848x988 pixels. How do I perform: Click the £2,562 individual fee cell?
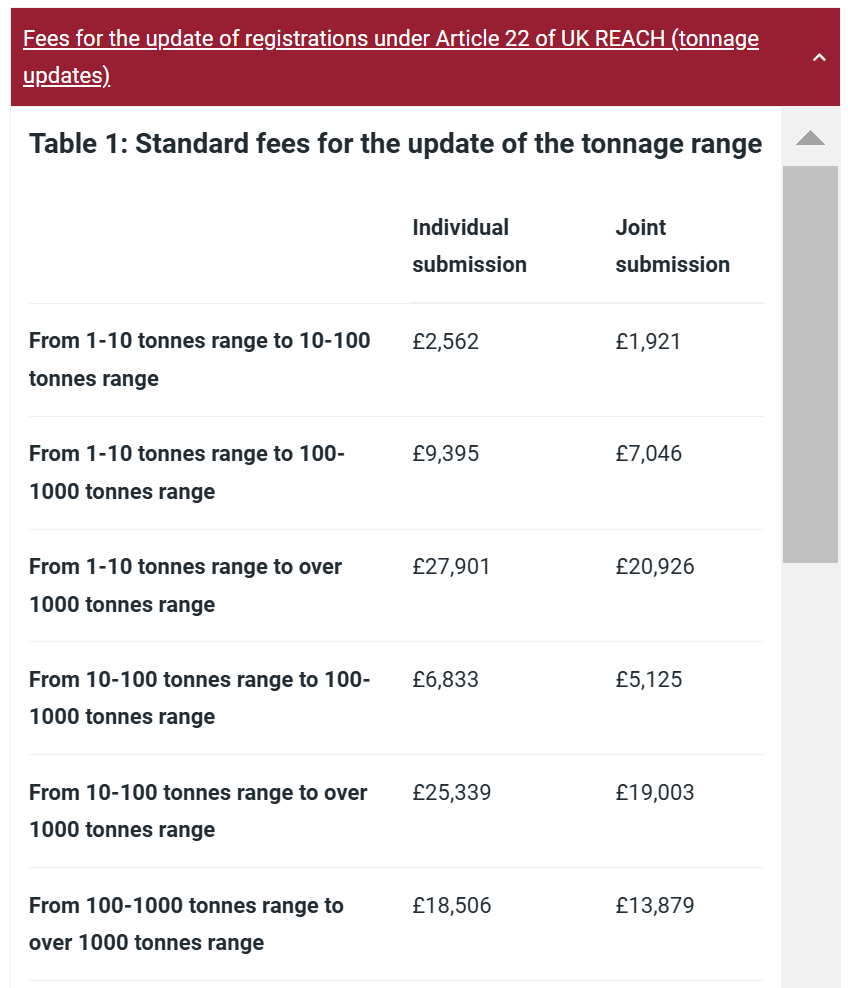coord(446,342)
